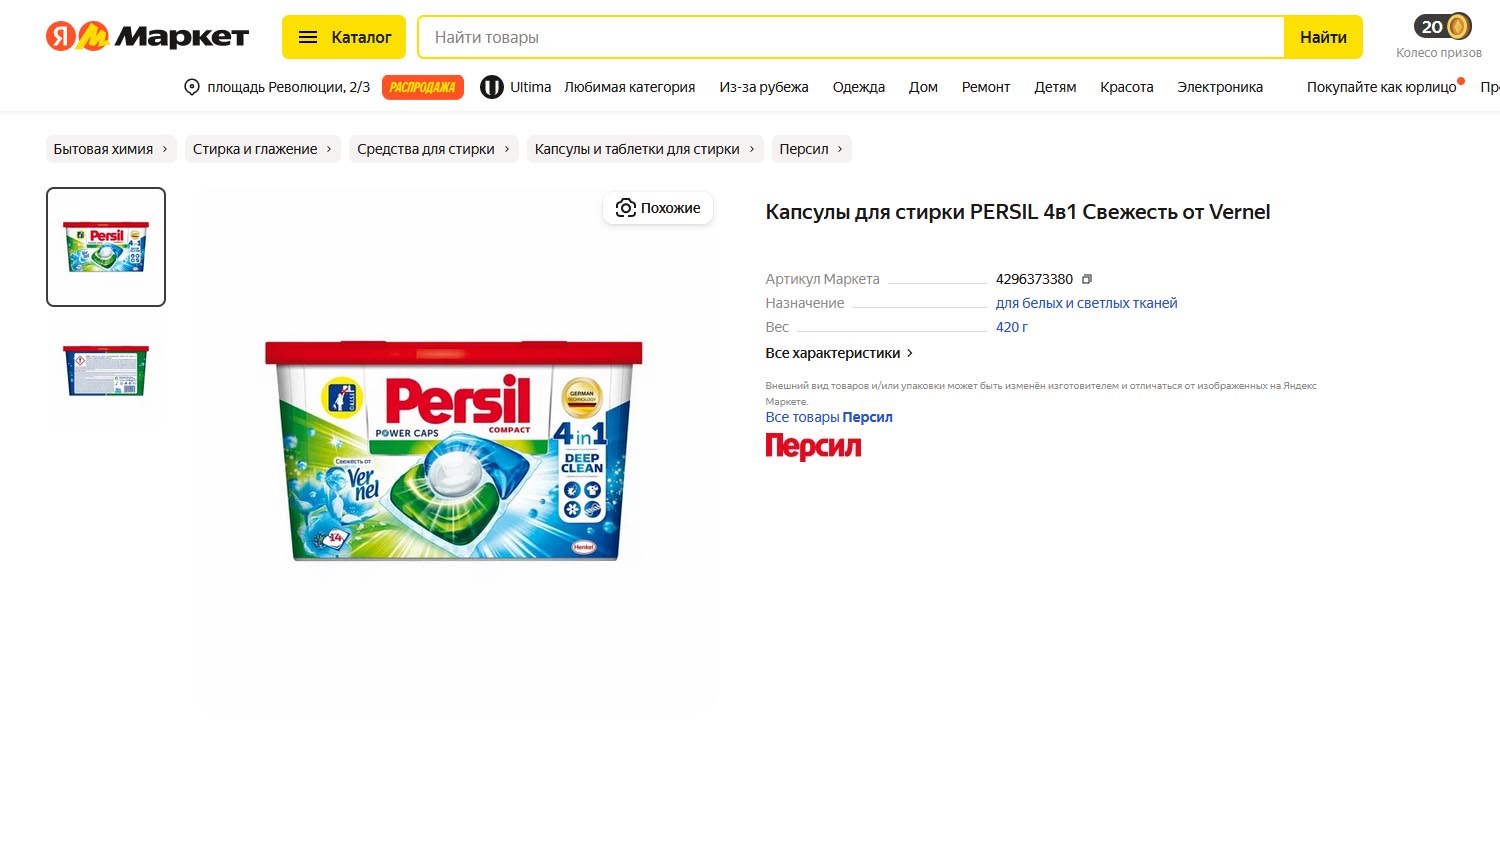Viewport: 1500px width, 843px height.
Task: Open the Распродажа sale badge
Action: (x=423, y=87)
